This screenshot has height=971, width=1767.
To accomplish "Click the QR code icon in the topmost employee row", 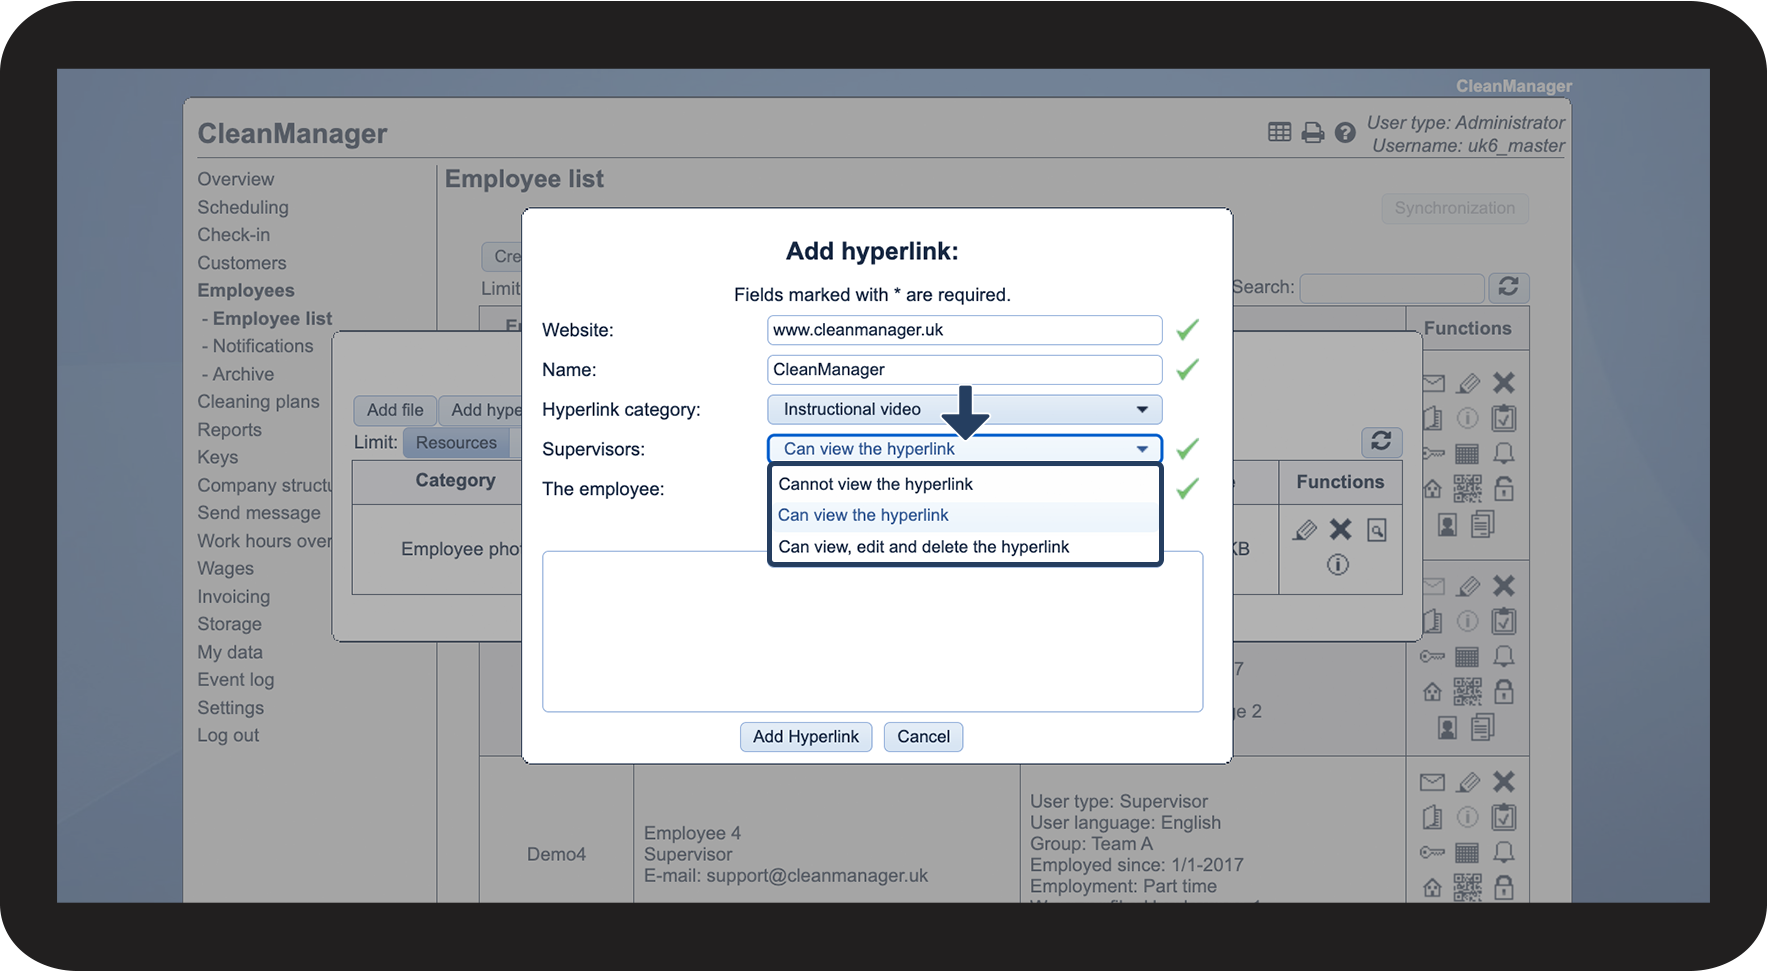I will pos(1467,489).
